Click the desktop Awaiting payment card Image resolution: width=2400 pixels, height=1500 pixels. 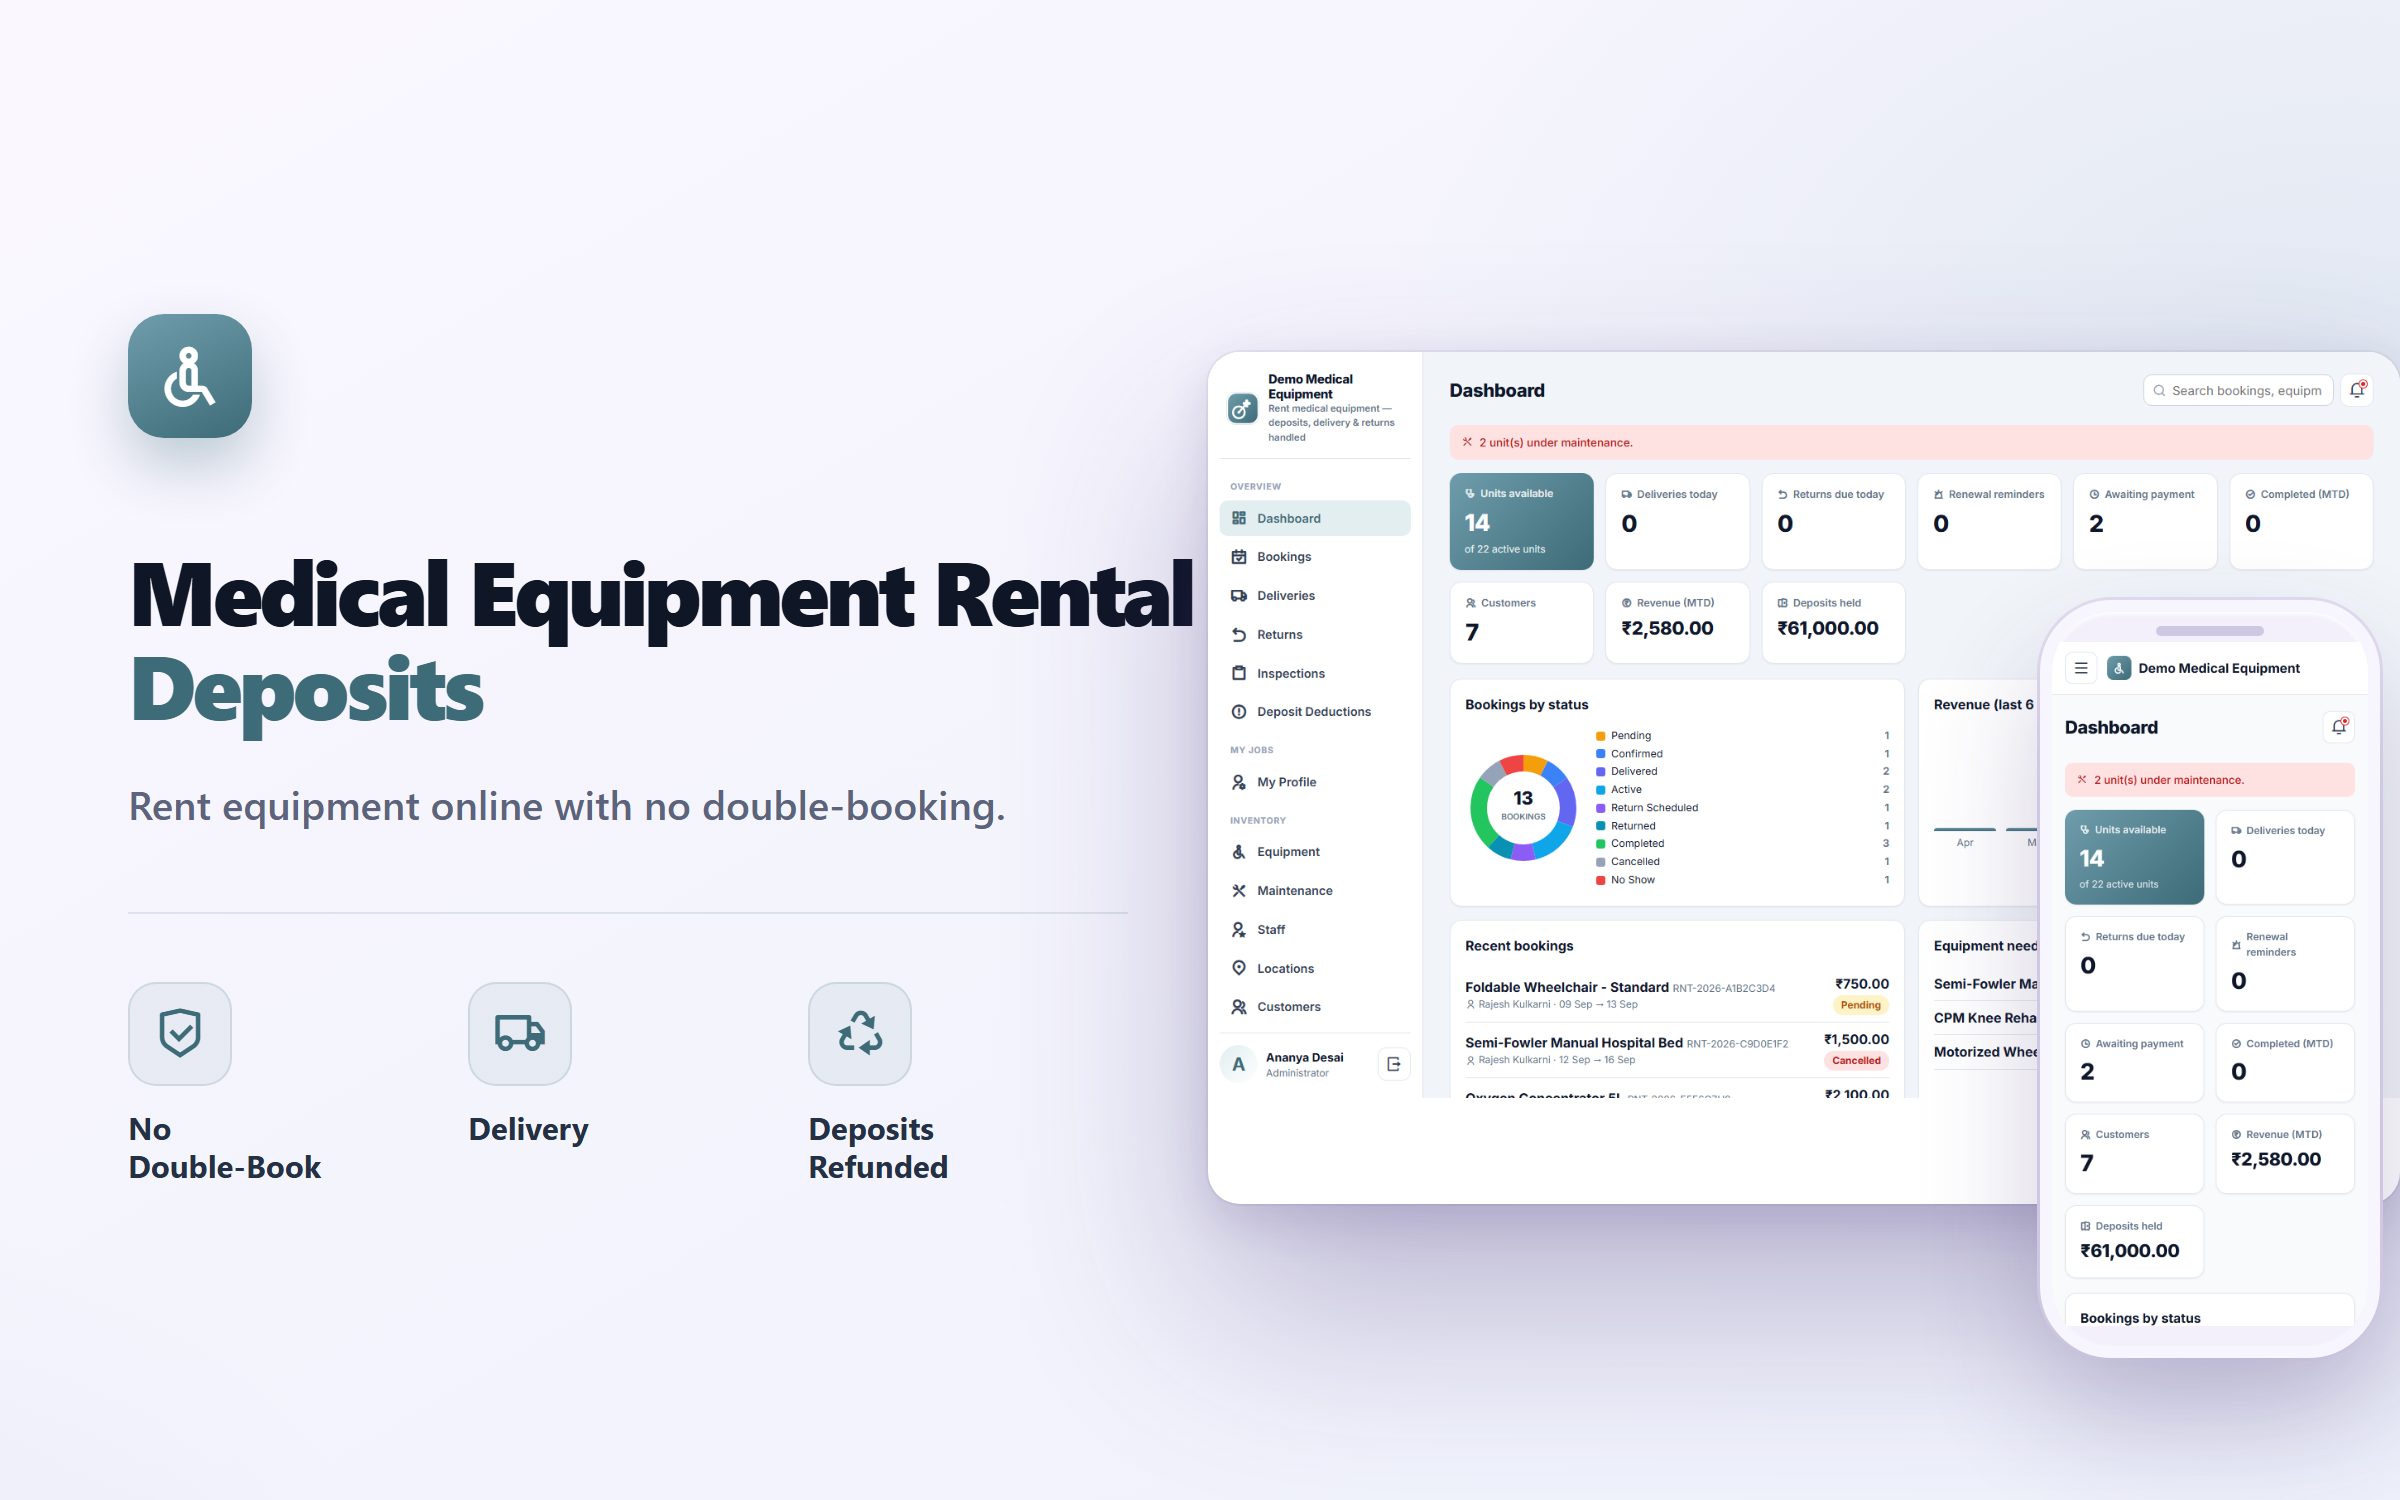coord(2145,521)
